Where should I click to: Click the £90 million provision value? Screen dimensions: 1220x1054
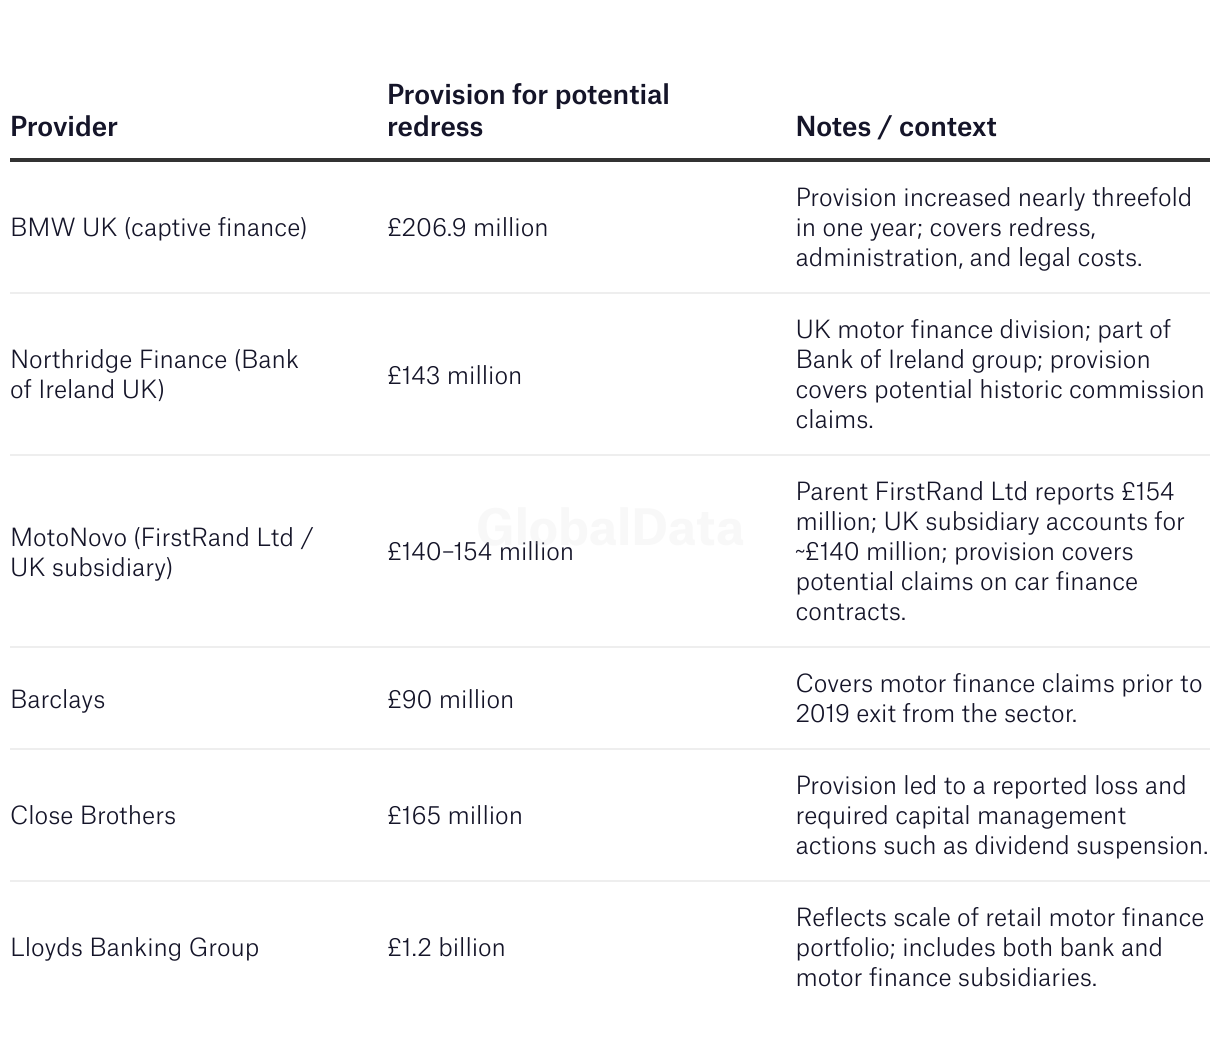[450, 700]
